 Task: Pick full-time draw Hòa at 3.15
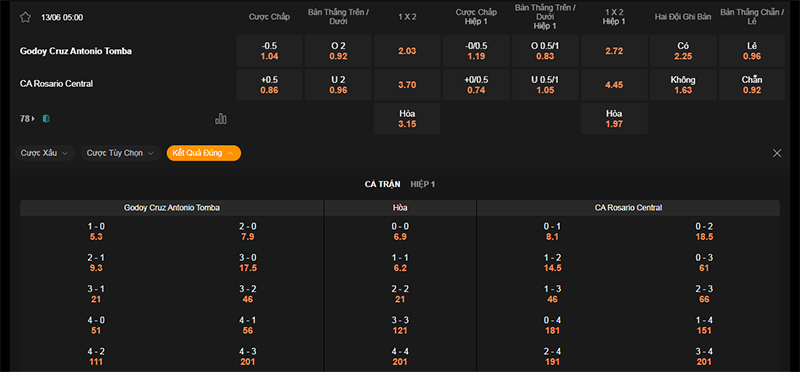407,118
